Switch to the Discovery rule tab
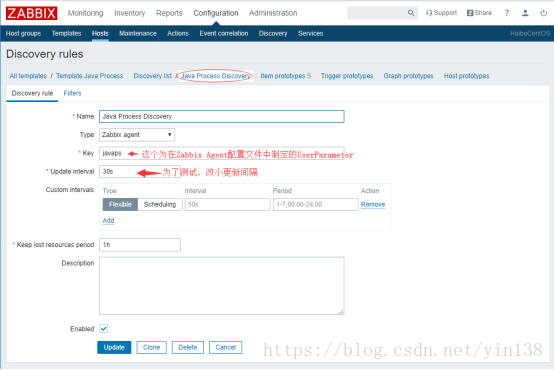 (x=32, y=93)
